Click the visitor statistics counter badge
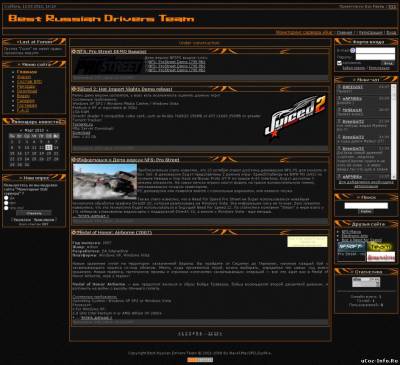This screenshot has width=400, height=365. pos(366,282)
